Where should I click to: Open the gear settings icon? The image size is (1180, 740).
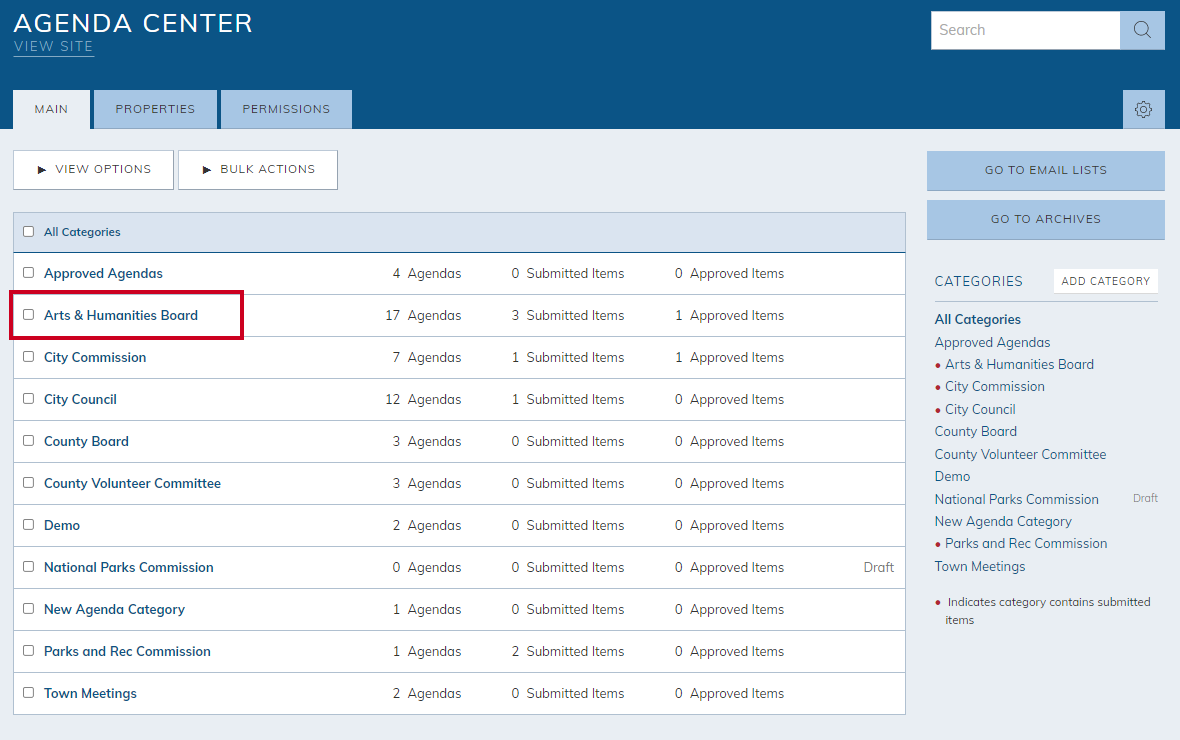[1143, 109]
